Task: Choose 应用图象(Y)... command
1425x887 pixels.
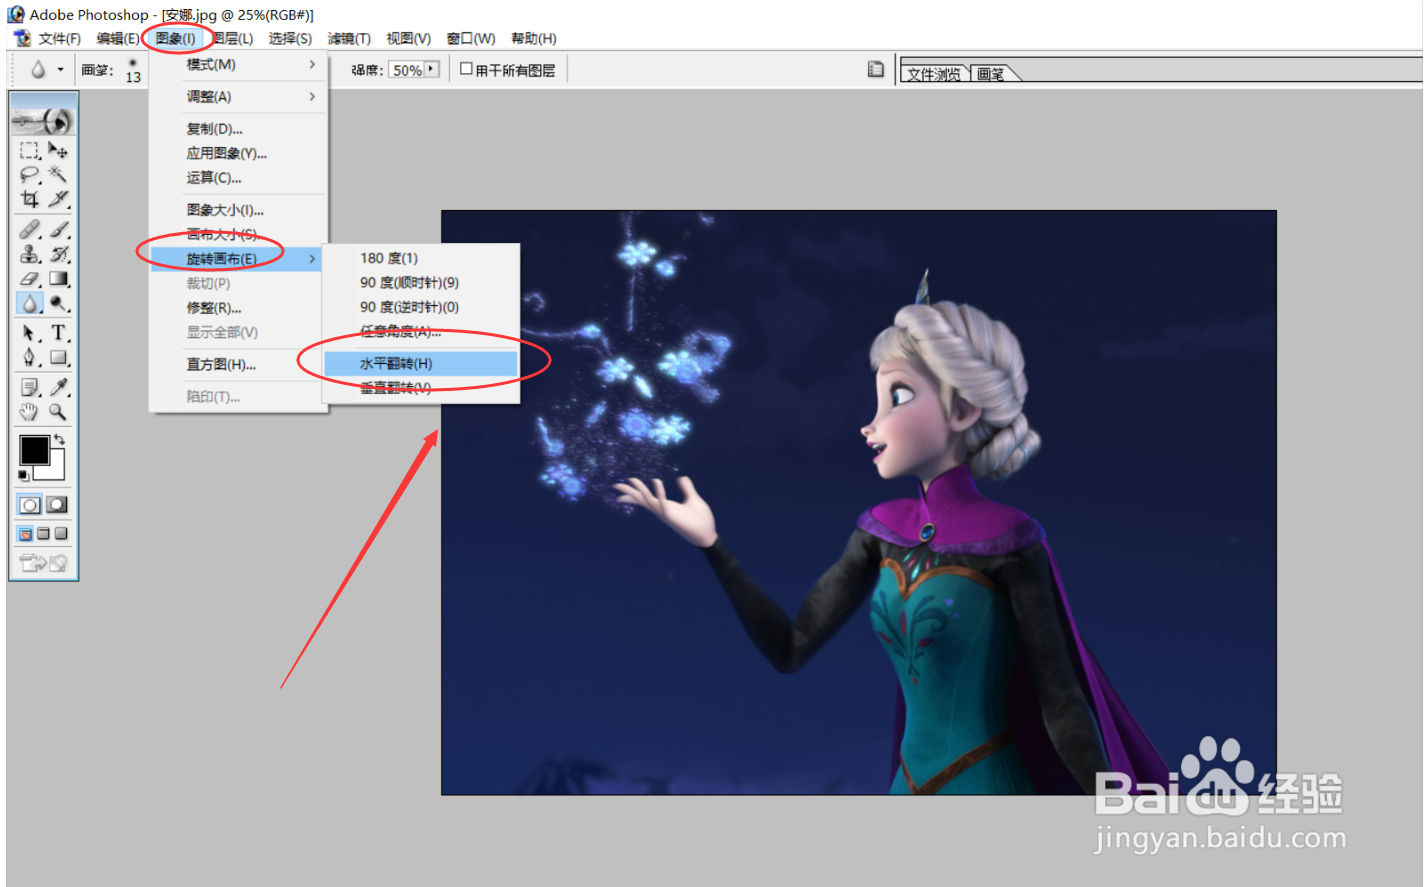Action: [239, 153]
